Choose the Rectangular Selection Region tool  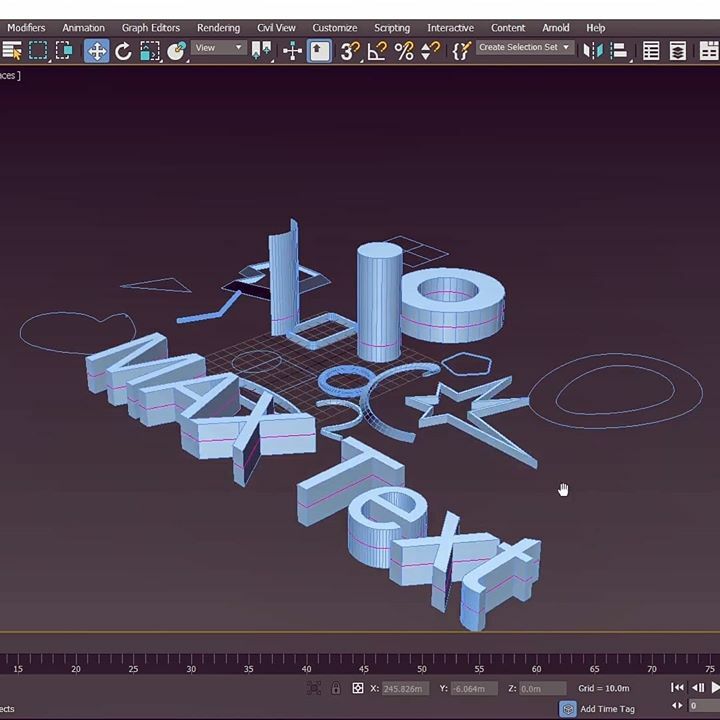point(38,51)
